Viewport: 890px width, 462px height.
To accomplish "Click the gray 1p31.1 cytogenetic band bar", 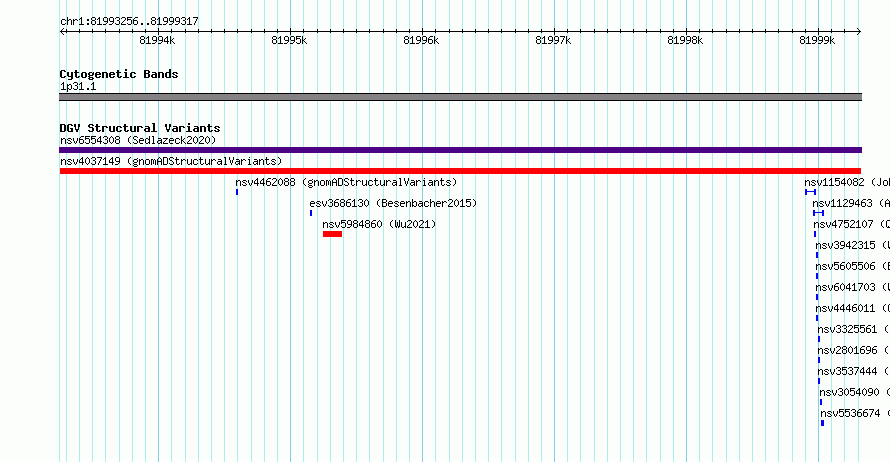I will pos(460,97).
